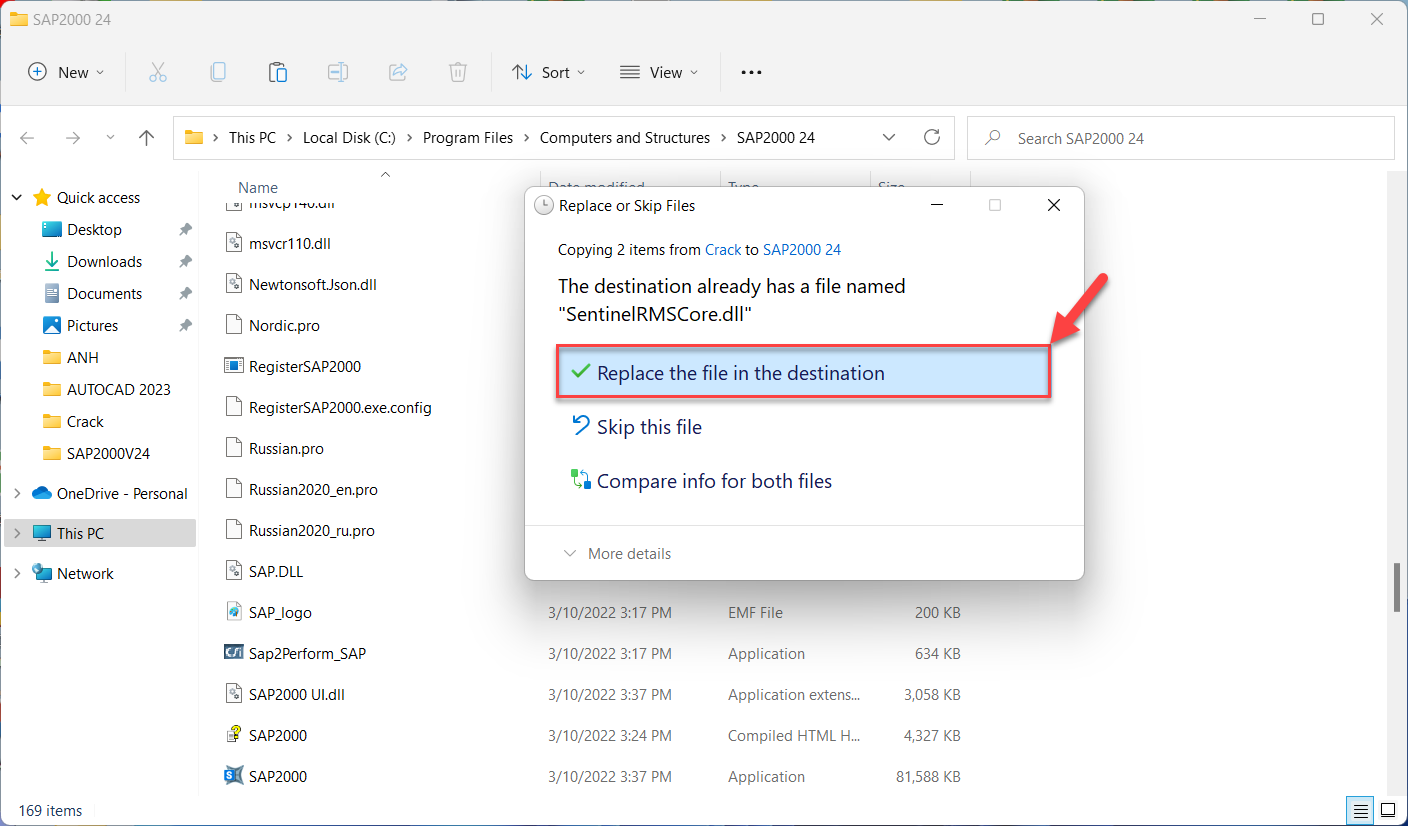
Task: Switch to large icons view layout
Action: (1388, 809)
